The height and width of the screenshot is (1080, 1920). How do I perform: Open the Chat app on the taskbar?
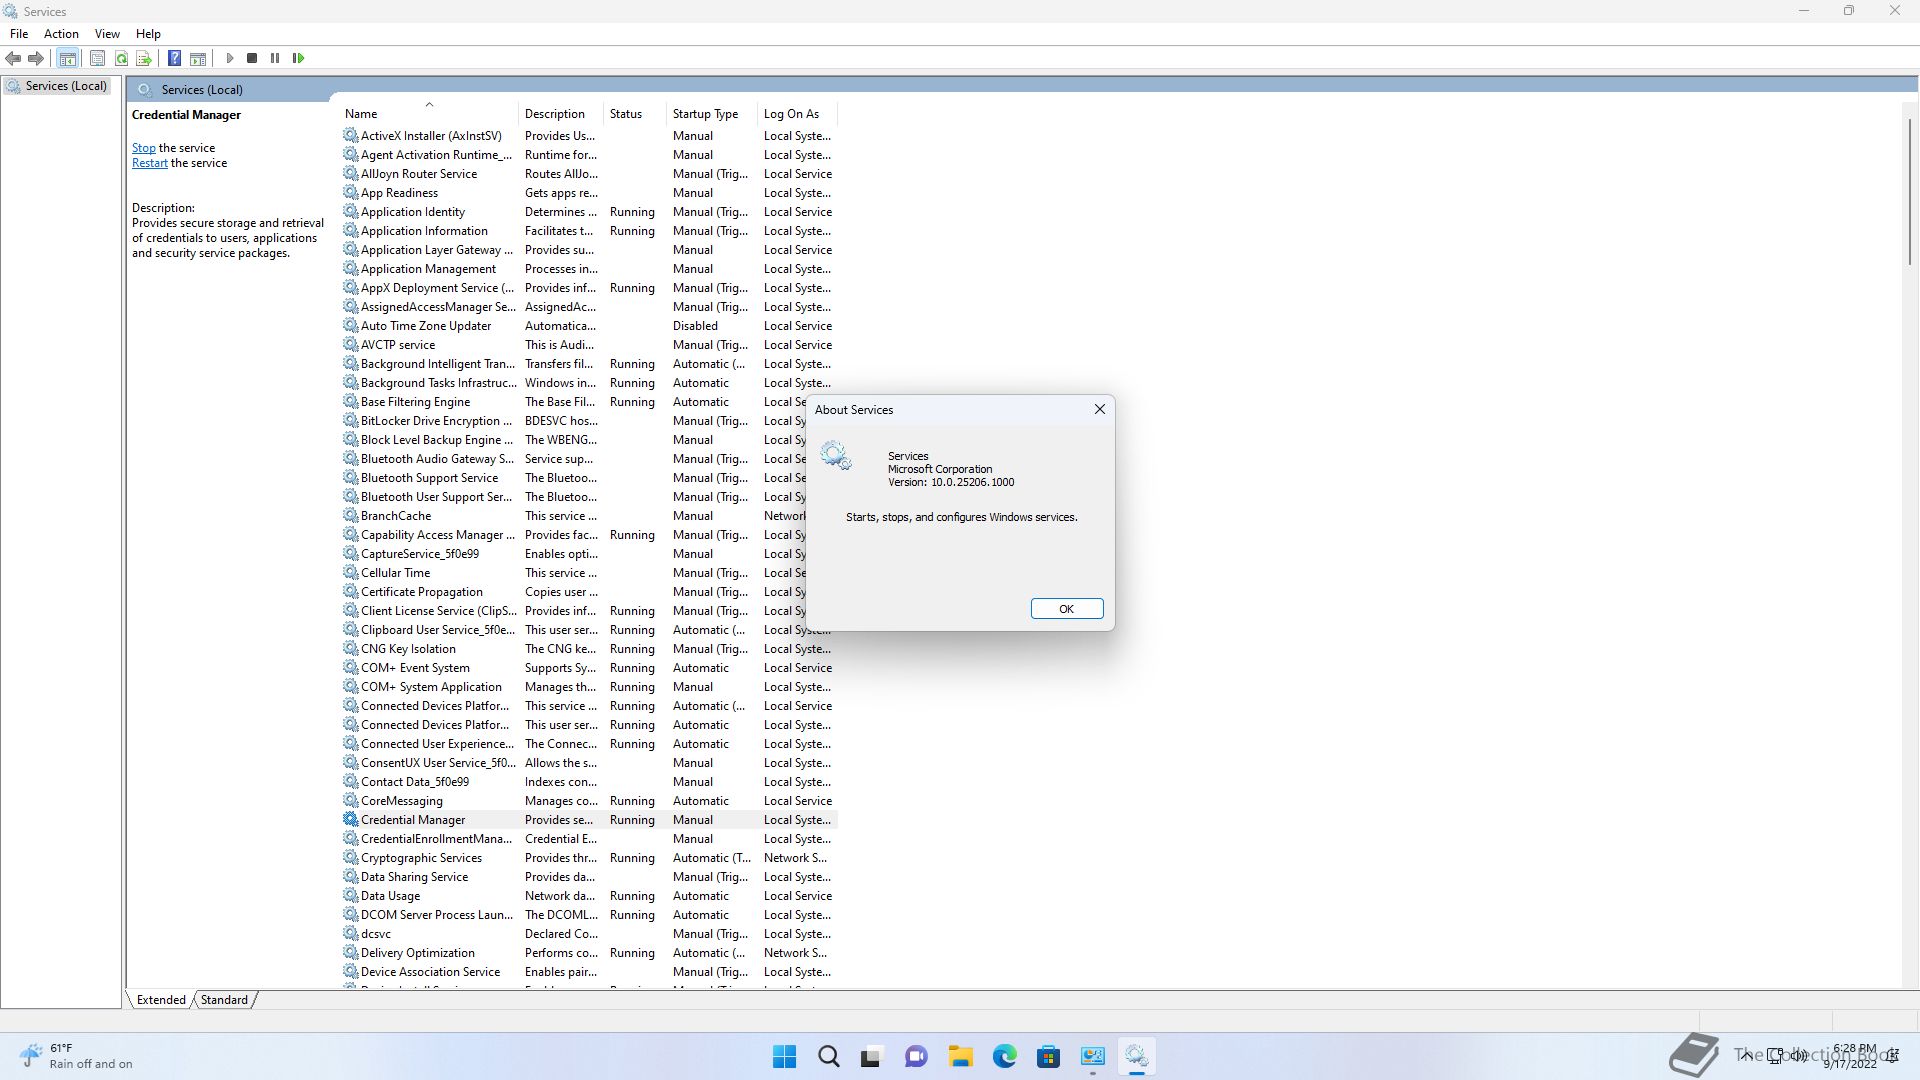tap(916, 1056)
